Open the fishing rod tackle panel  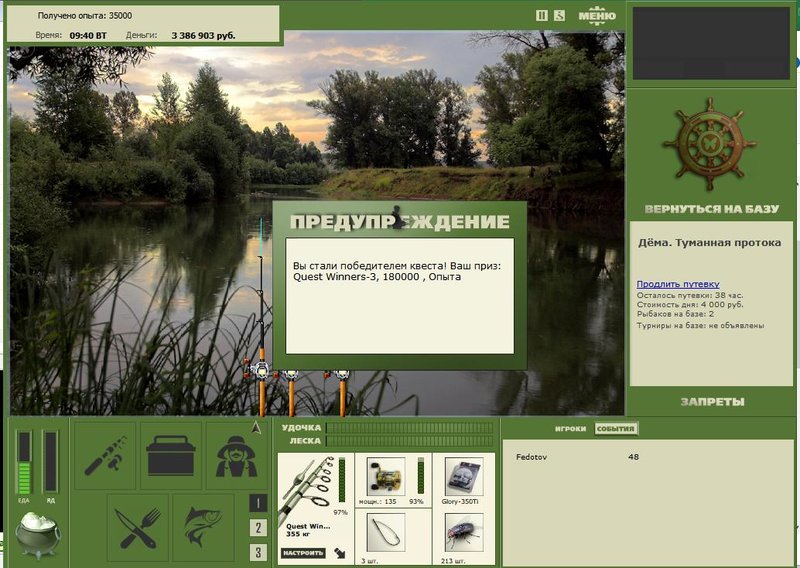(x=104, y=455)
